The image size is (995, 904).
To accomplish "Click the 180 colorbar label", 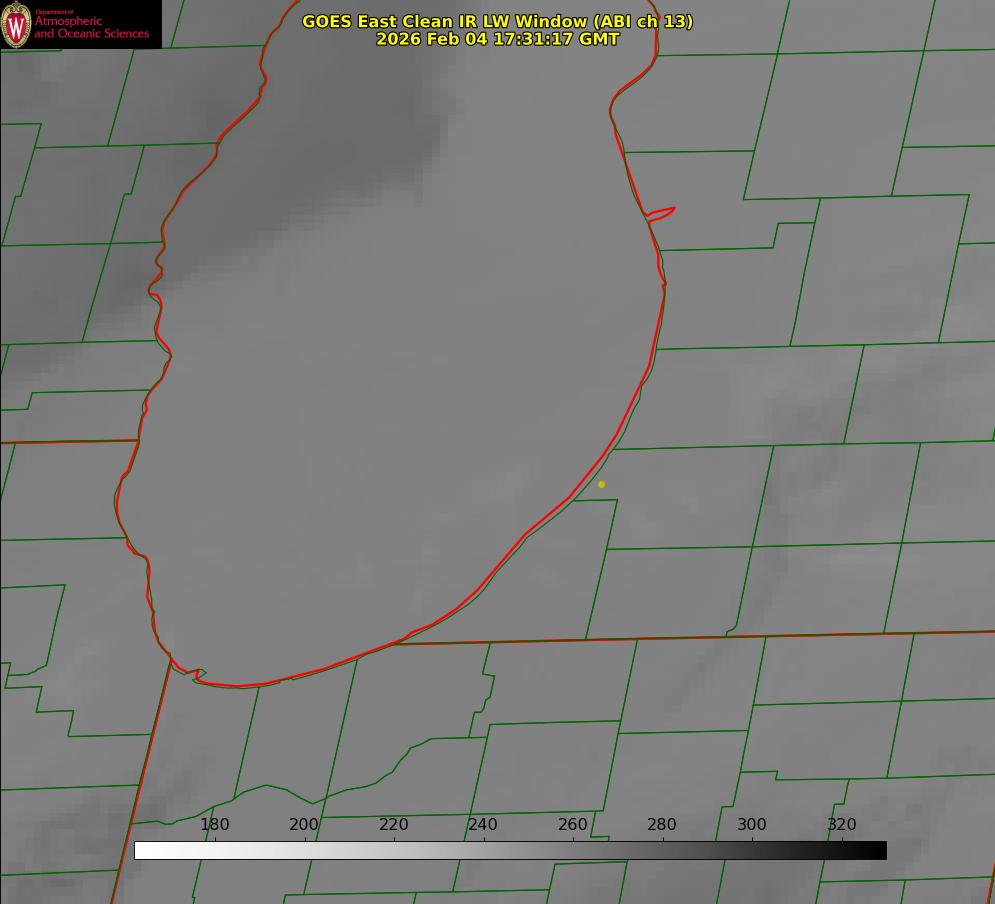I will point(214,824).
